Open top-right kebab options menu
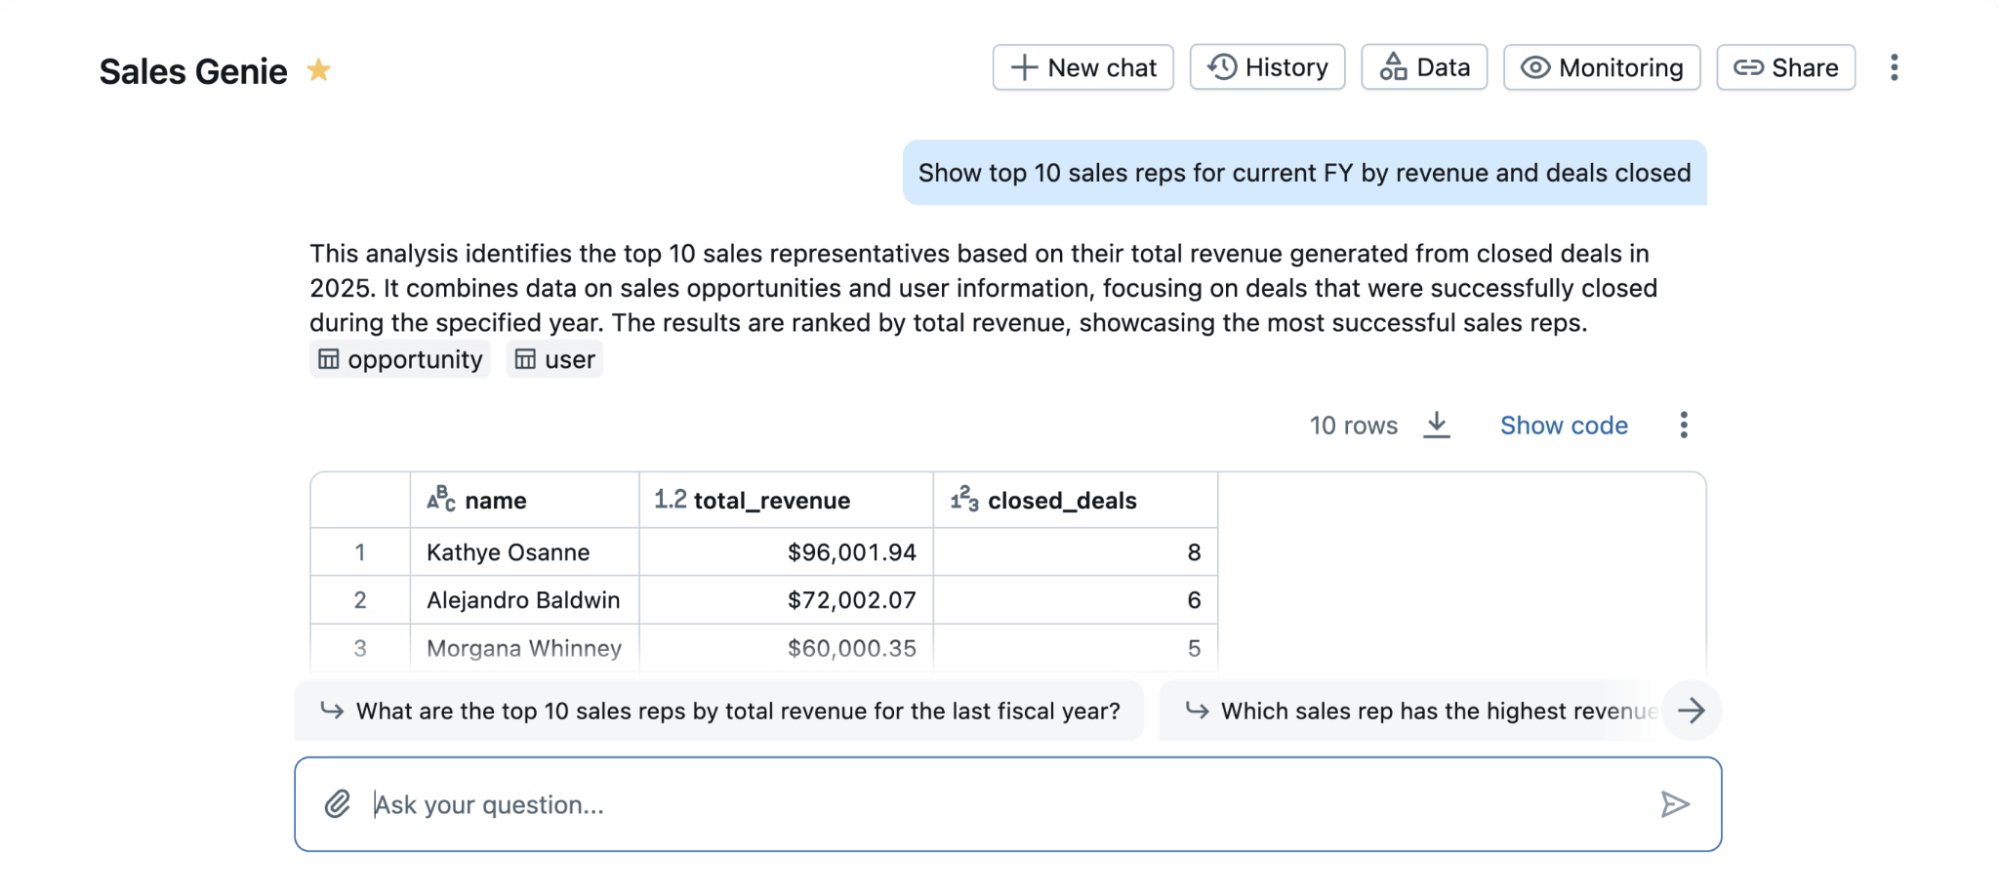 point(1893,68)
